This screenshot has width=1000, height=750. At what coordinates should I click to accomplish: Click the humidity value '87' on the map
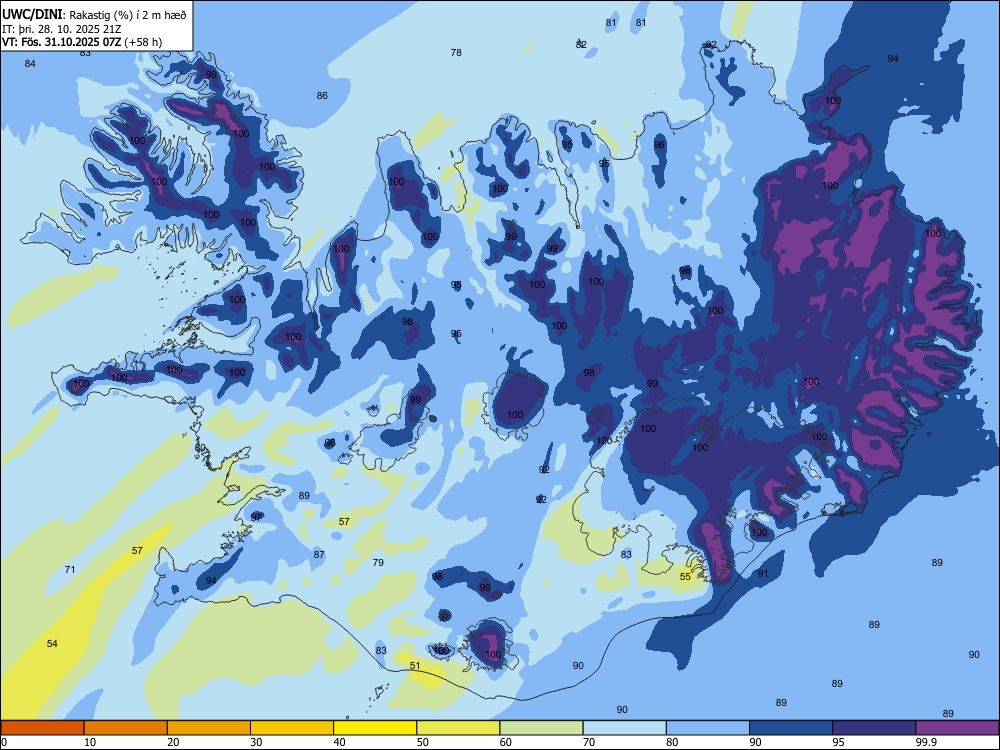[x=319, y=555]
